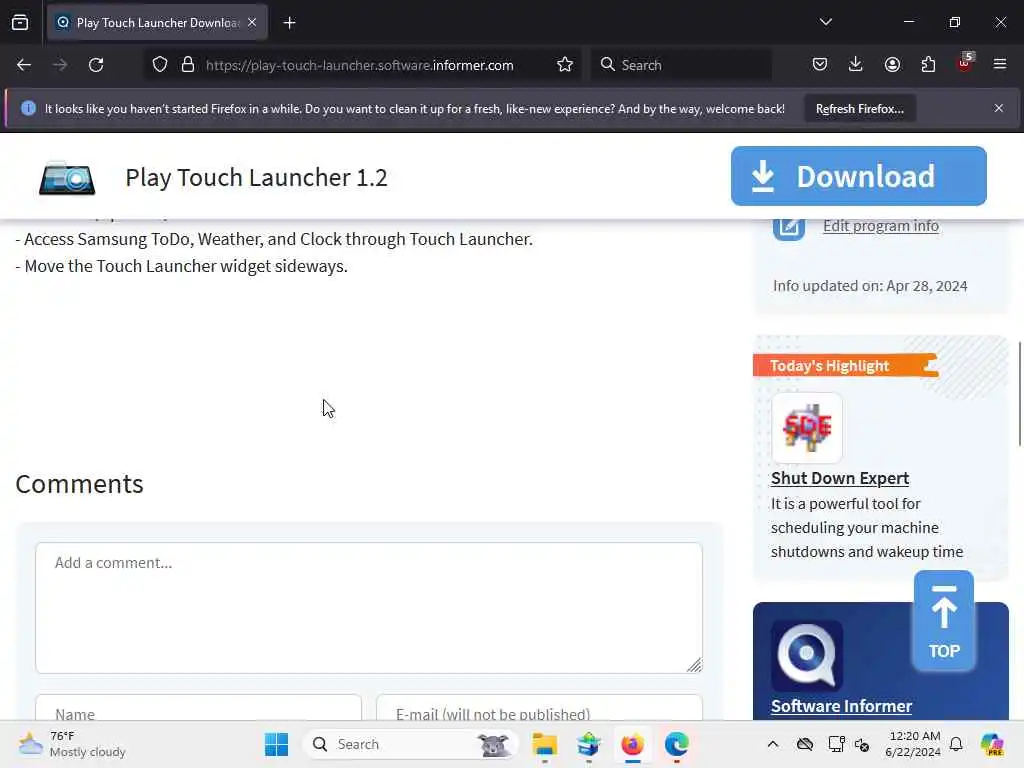
Task: Open the Edit program info link
Action: (881, 225)
